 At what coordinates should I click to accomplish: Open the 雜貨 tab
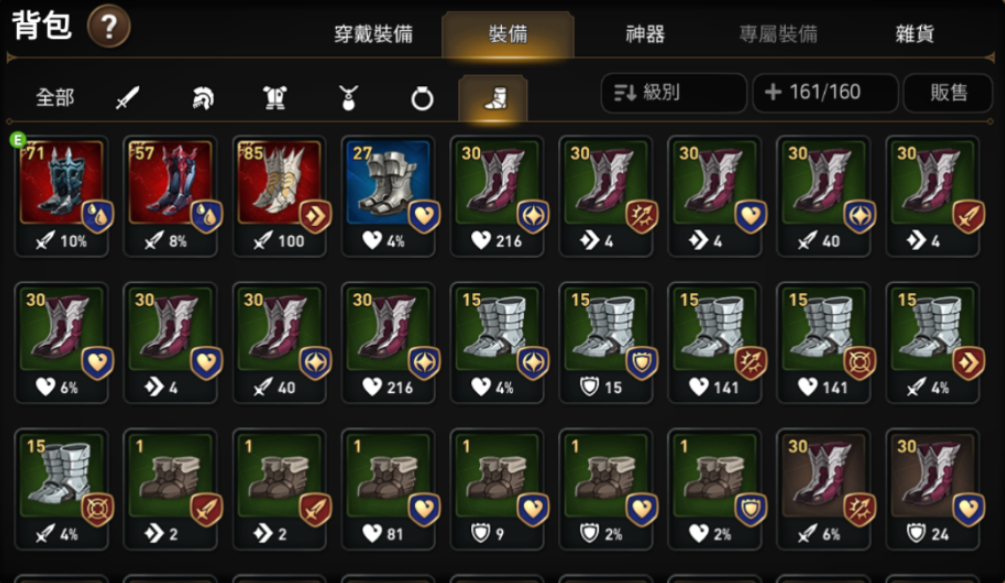pos(915,34)
